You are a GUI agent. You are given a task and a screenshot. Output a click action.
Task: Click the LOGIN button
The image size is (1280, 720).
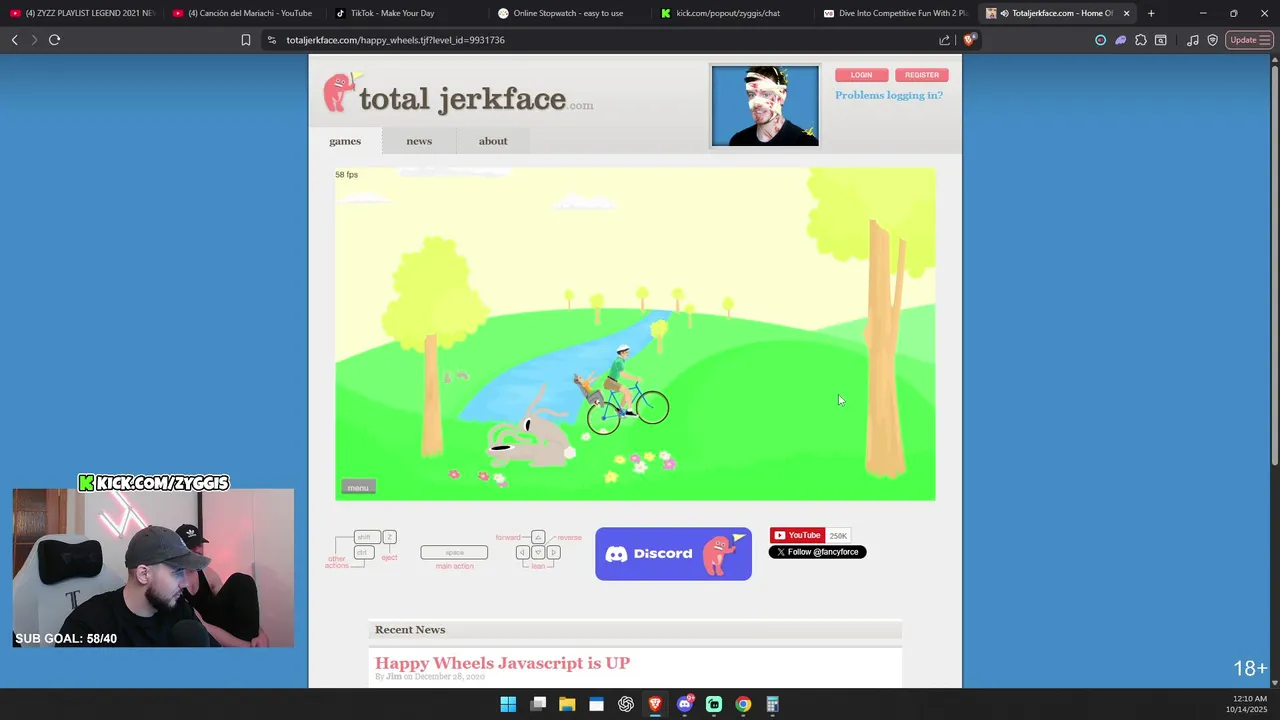click(861, 75)
